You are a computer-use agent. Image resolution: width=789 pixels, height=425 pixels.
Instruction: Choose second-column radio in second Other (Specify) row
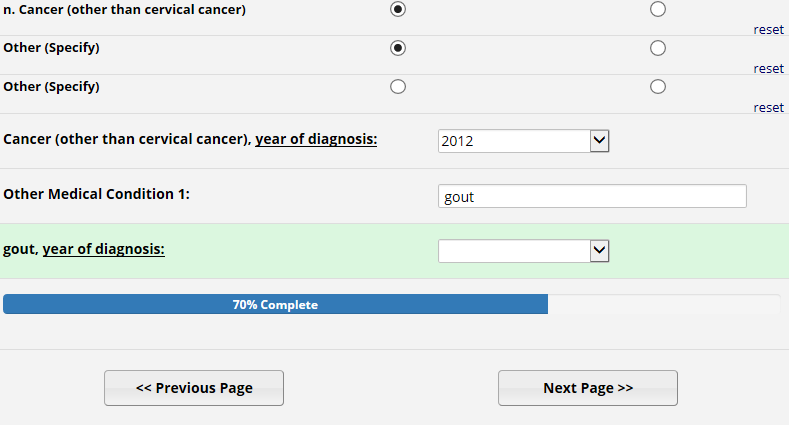click(x=658, y=86)
